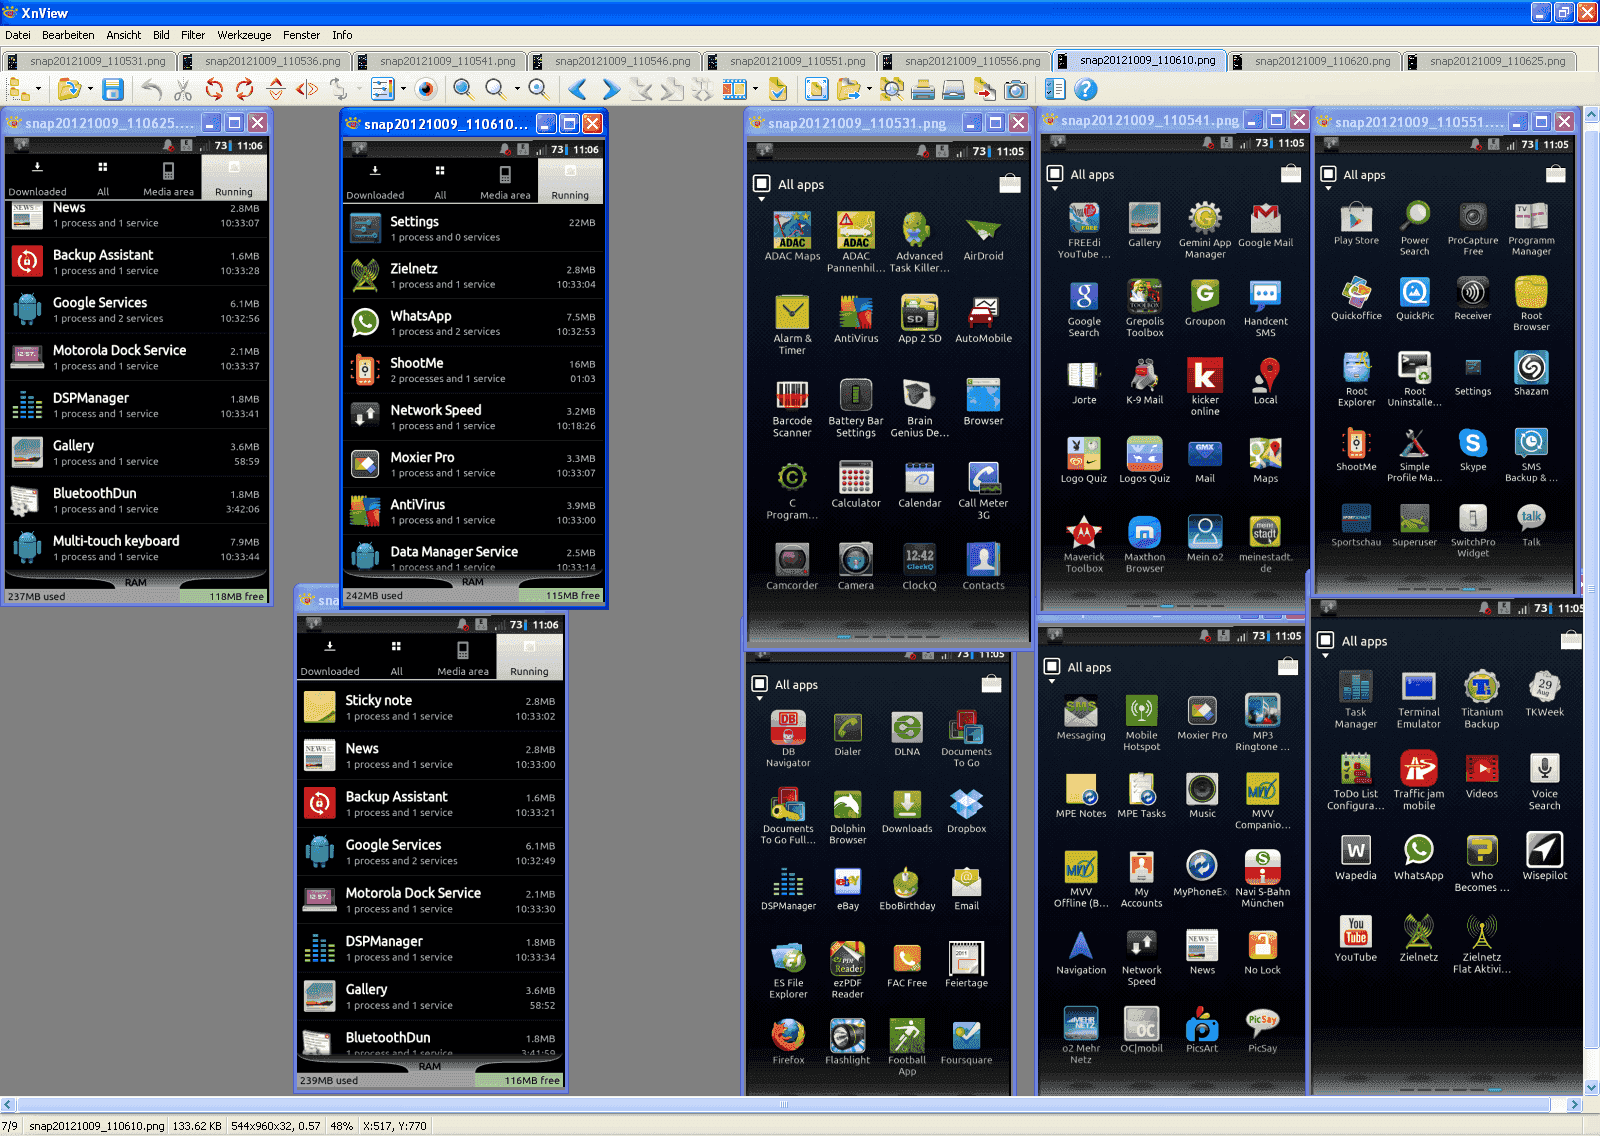
Task: Open the image adjustments sliders icon
Action: point(382,90)
